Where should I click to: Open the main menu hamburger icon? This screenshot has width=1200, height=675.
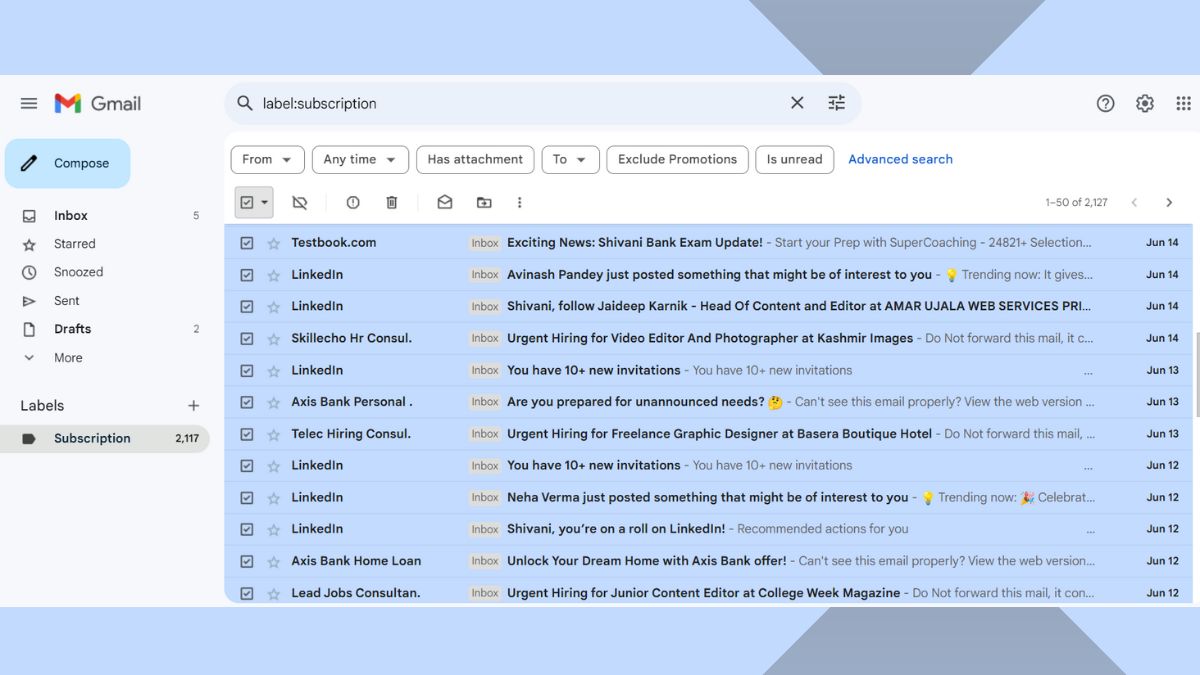point(29,103)
